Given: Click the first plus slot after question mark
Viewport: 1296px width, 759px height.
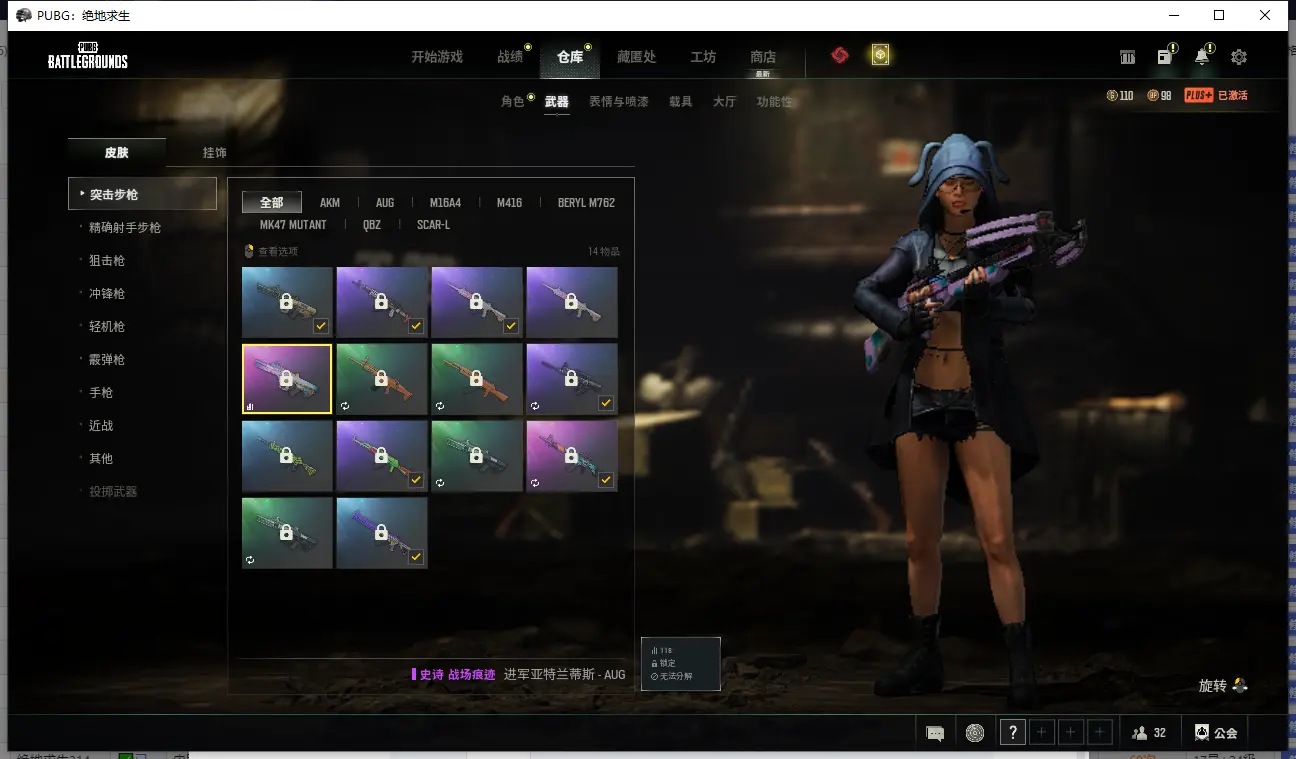Looking at the screenshot, I should pyautogui.click(x=1042, y=733).
